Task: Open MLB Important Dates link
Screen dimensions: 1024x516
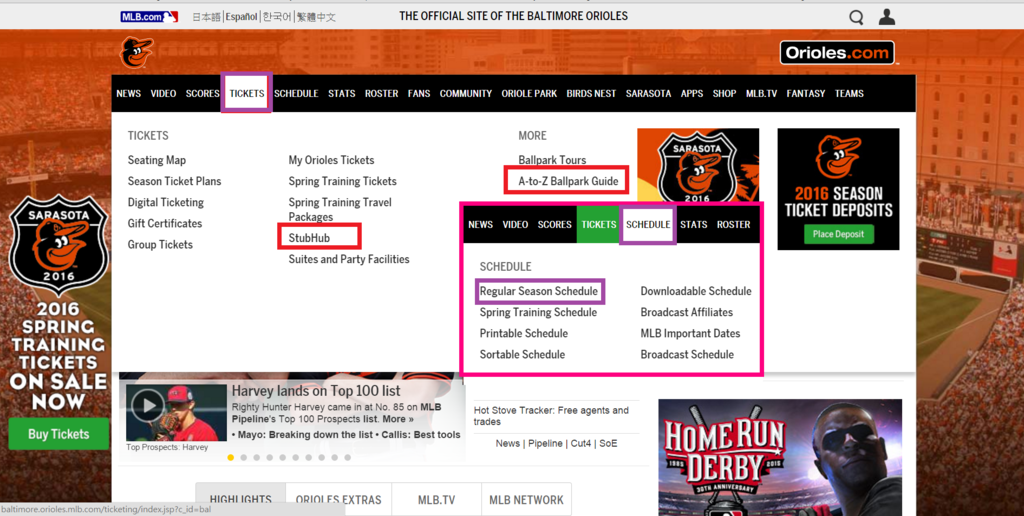Action: click(x=690, y=333)
